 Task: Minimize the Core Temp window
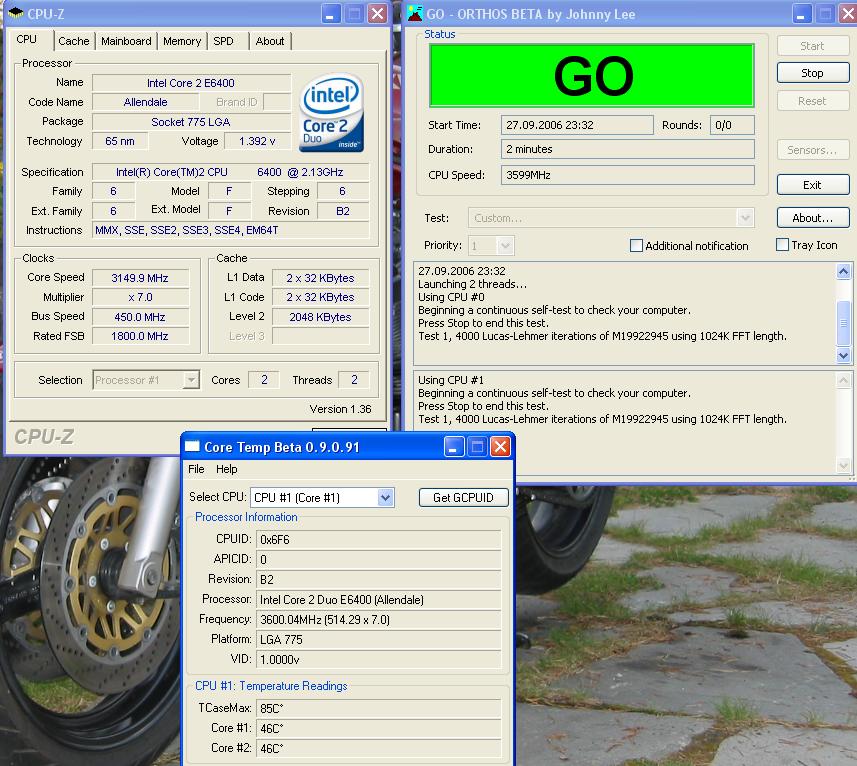point(454,447)
